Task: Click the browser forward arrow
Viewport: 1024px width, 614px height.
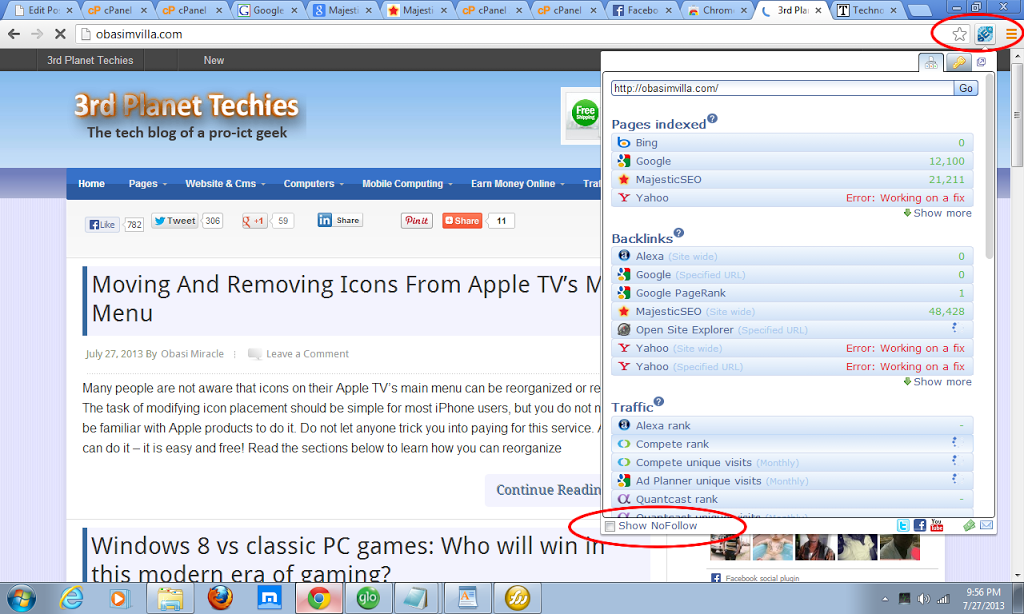Action: click(x=37, y=34)
